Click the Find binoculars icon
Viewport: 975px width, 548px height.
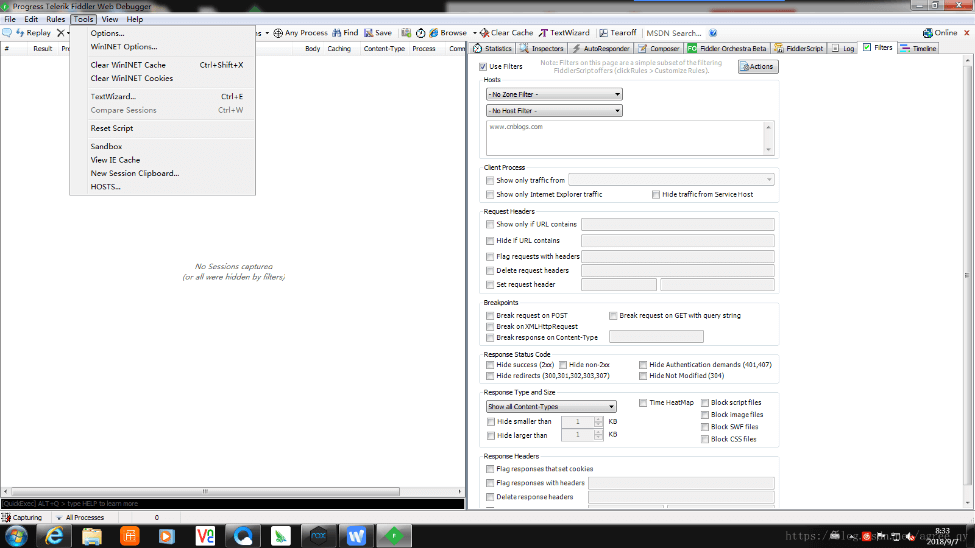(336, 33)
